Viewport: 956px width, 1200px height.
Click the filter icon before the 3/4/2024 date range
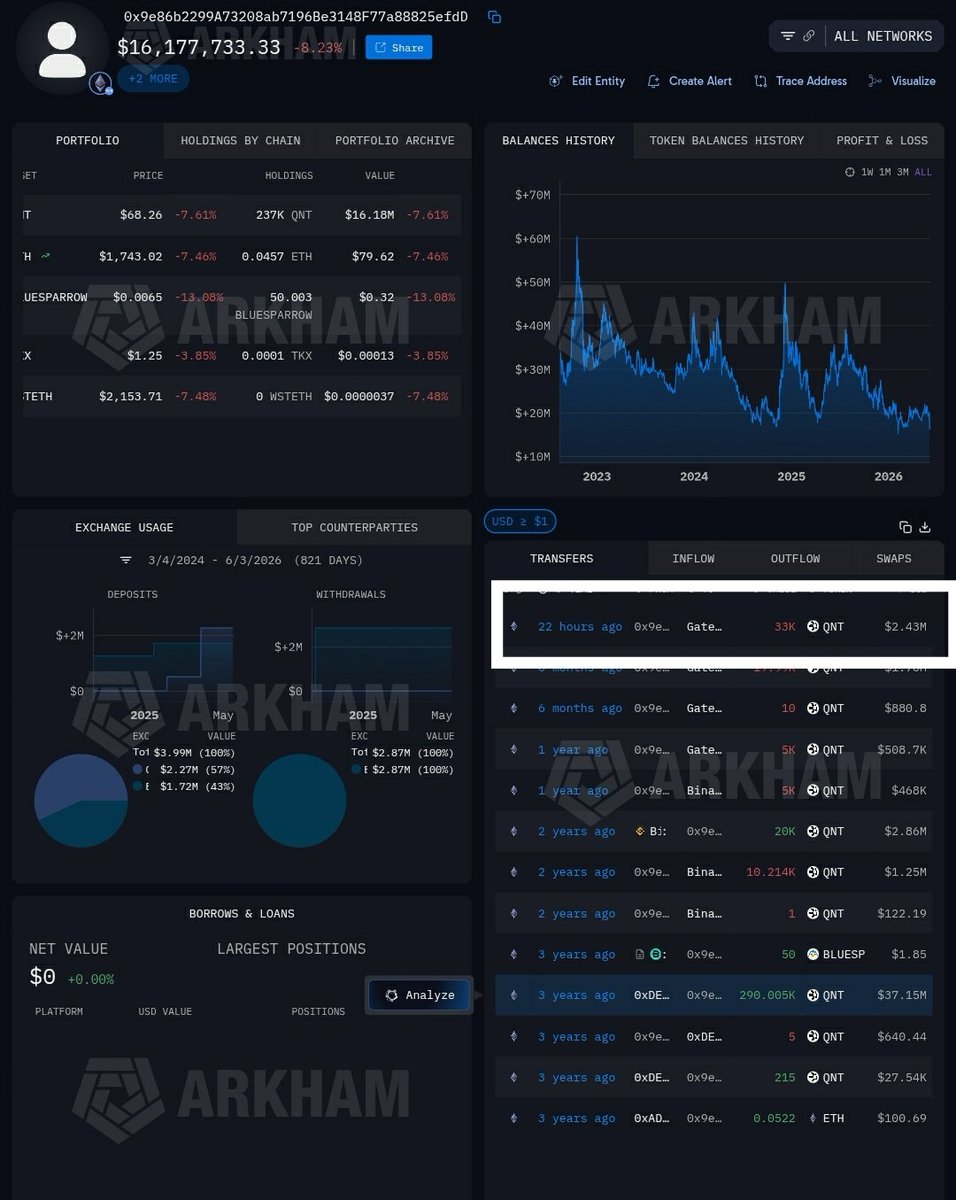(x=126, y=560)
